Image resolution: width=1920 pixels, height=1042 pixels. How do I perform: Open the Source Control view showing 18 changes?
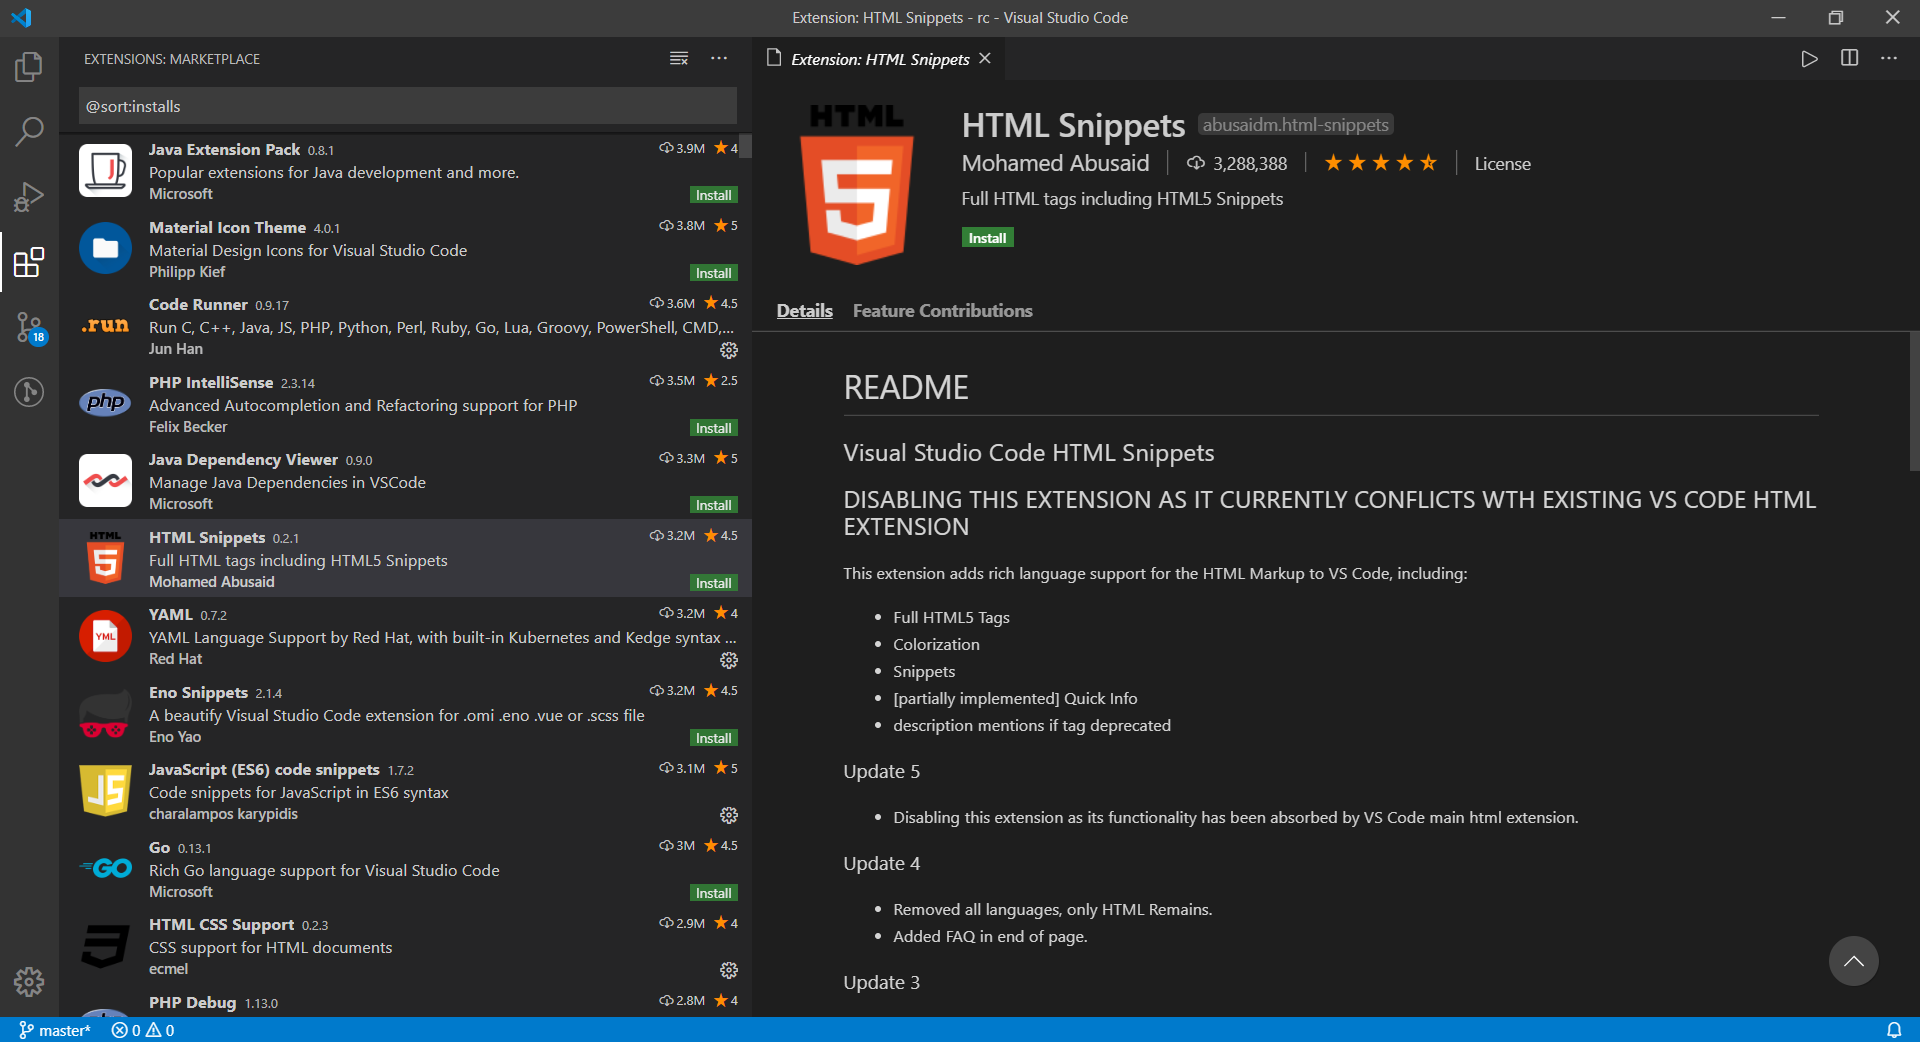(x=29, y=327)
